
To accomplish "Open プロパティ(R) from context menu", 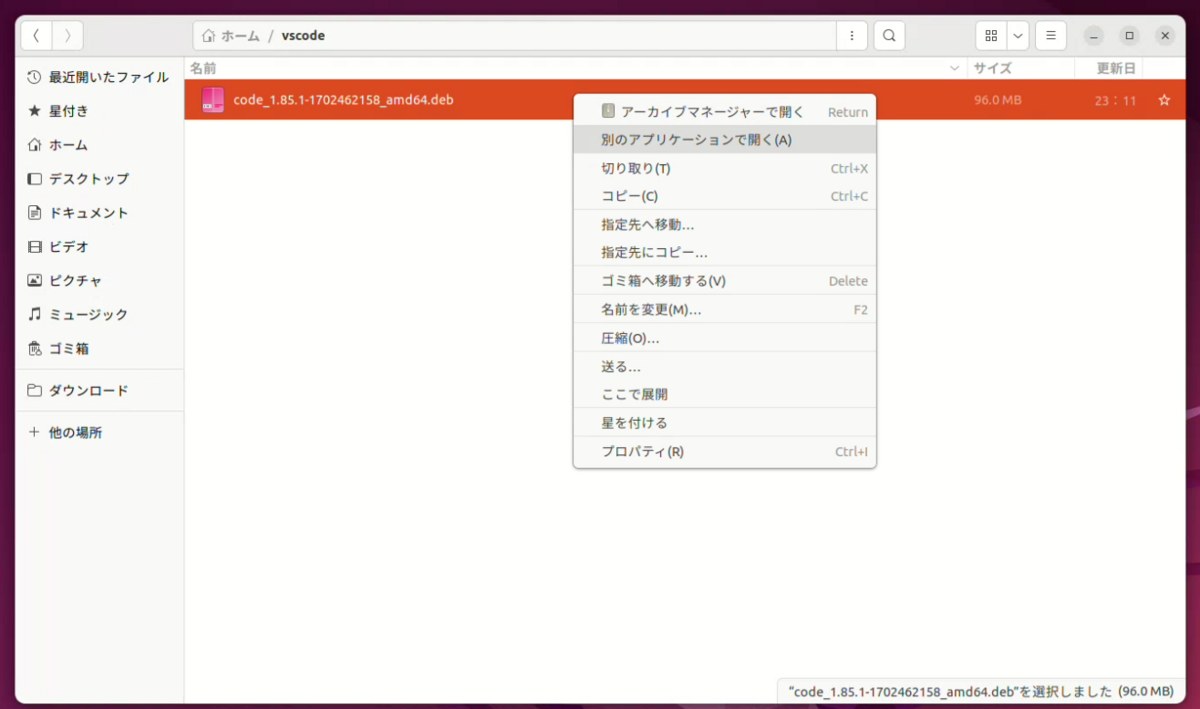I will (x=724, y=451).
